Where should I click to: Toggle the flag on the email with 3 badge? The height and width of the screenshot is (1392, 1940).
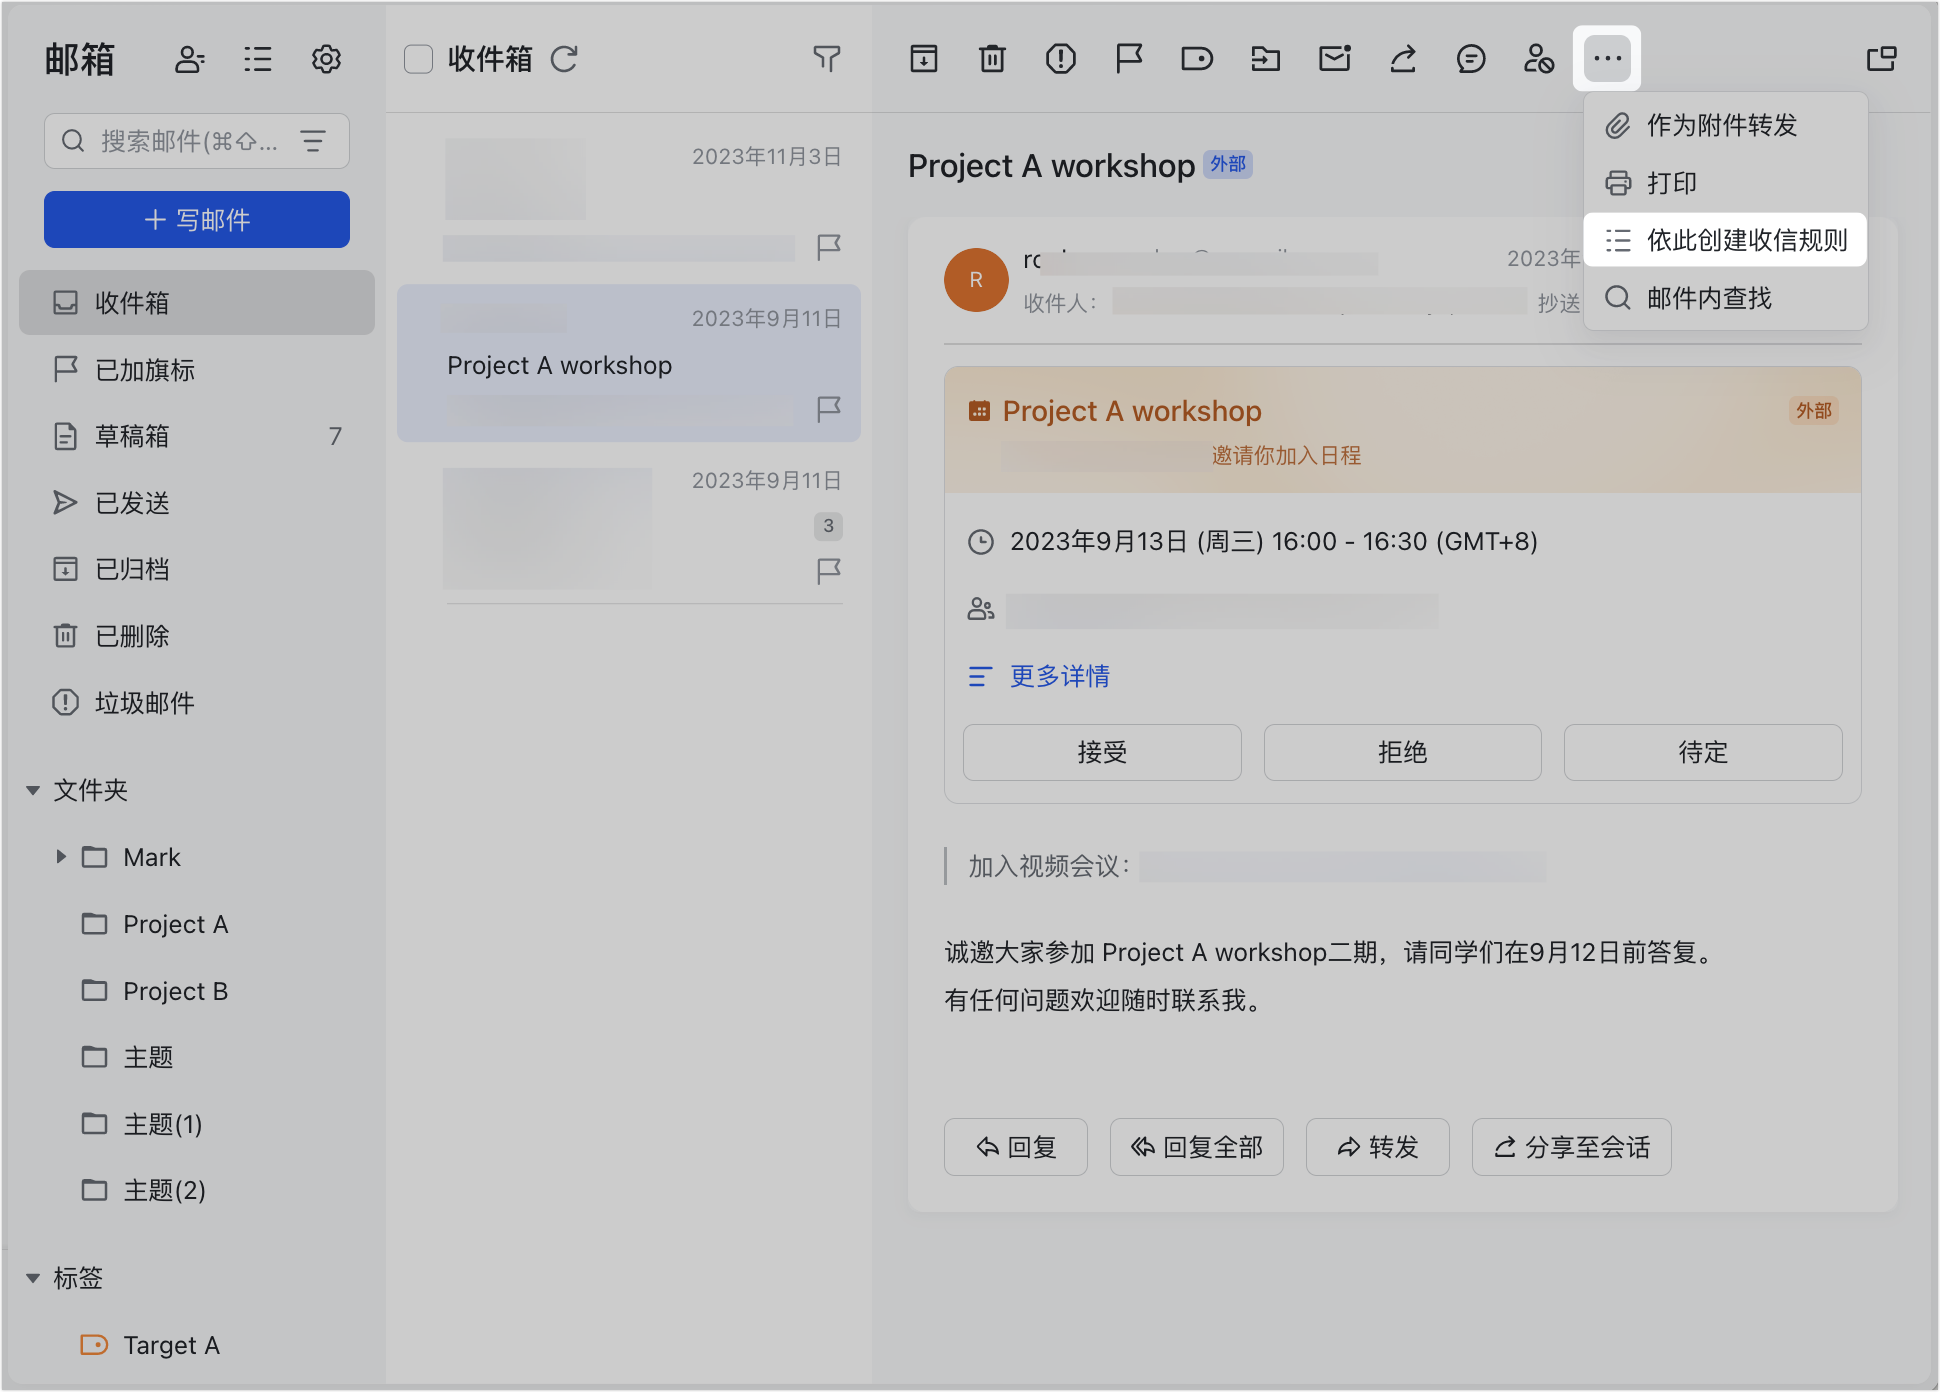(829, 571)
